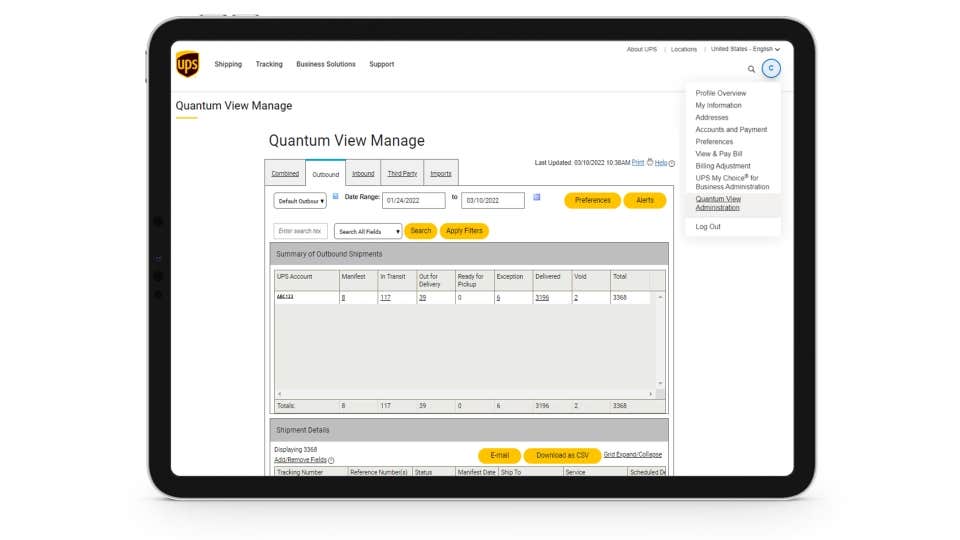Expand the Default Outbound view dropdown

pos(300,201)
